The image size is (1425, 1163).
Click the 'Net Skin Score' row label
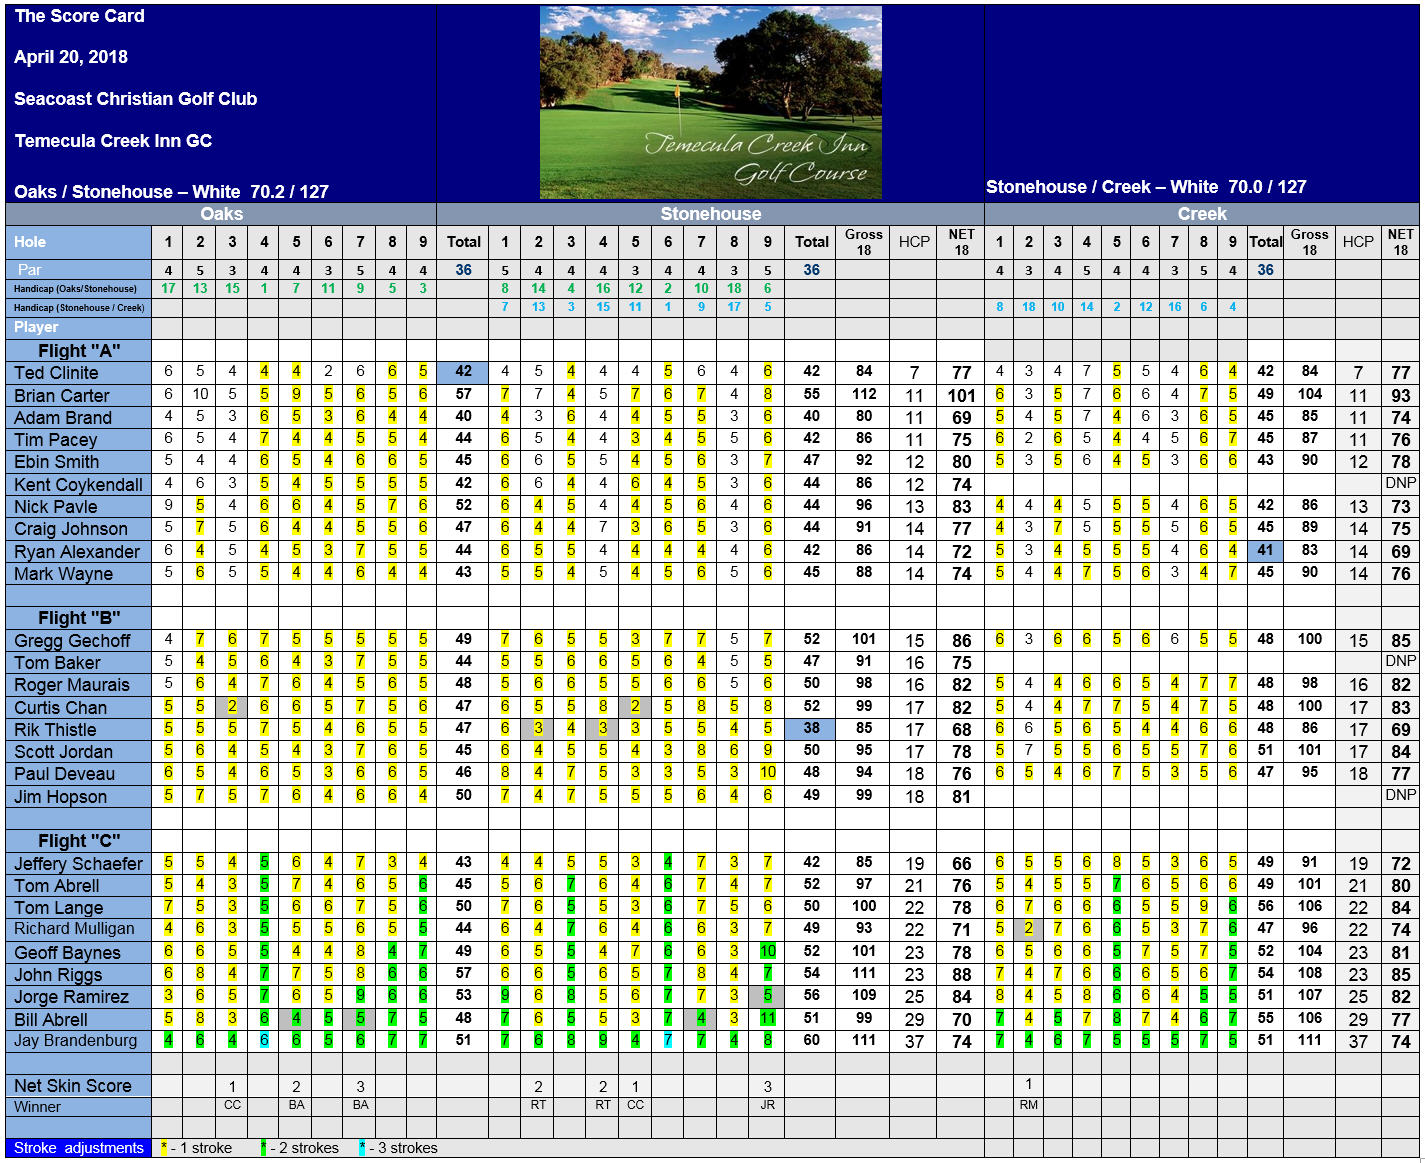[x=73, y=1086]
